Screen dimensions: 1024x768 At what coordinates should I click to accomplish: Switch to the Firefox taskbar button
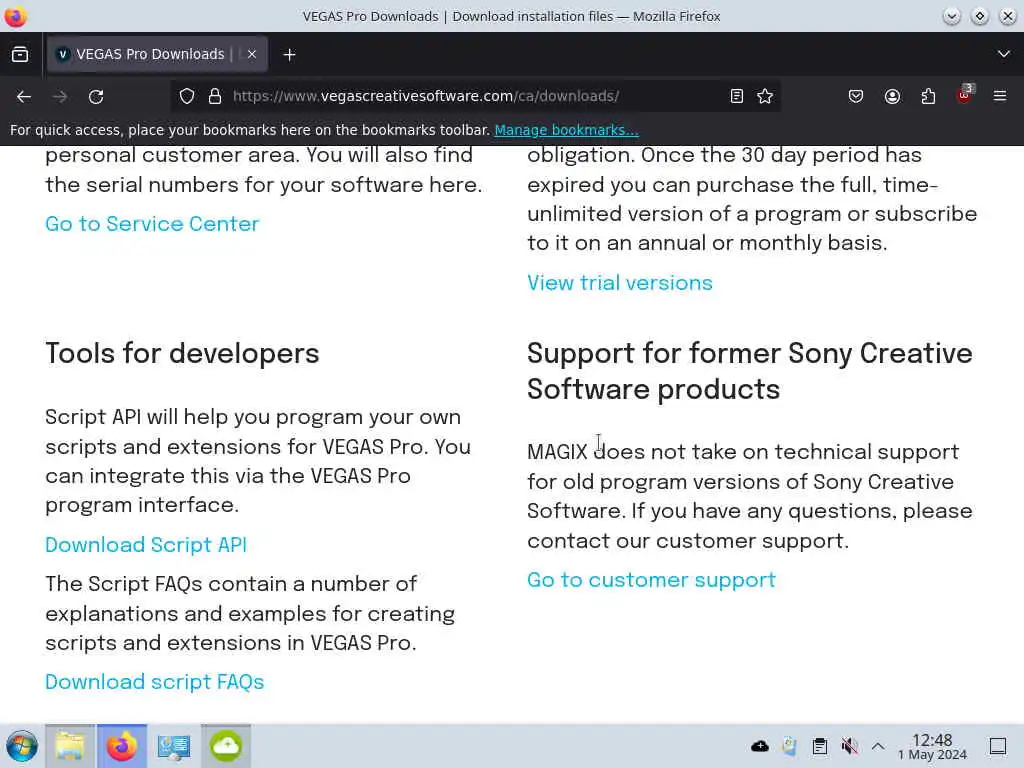point(122,746)
